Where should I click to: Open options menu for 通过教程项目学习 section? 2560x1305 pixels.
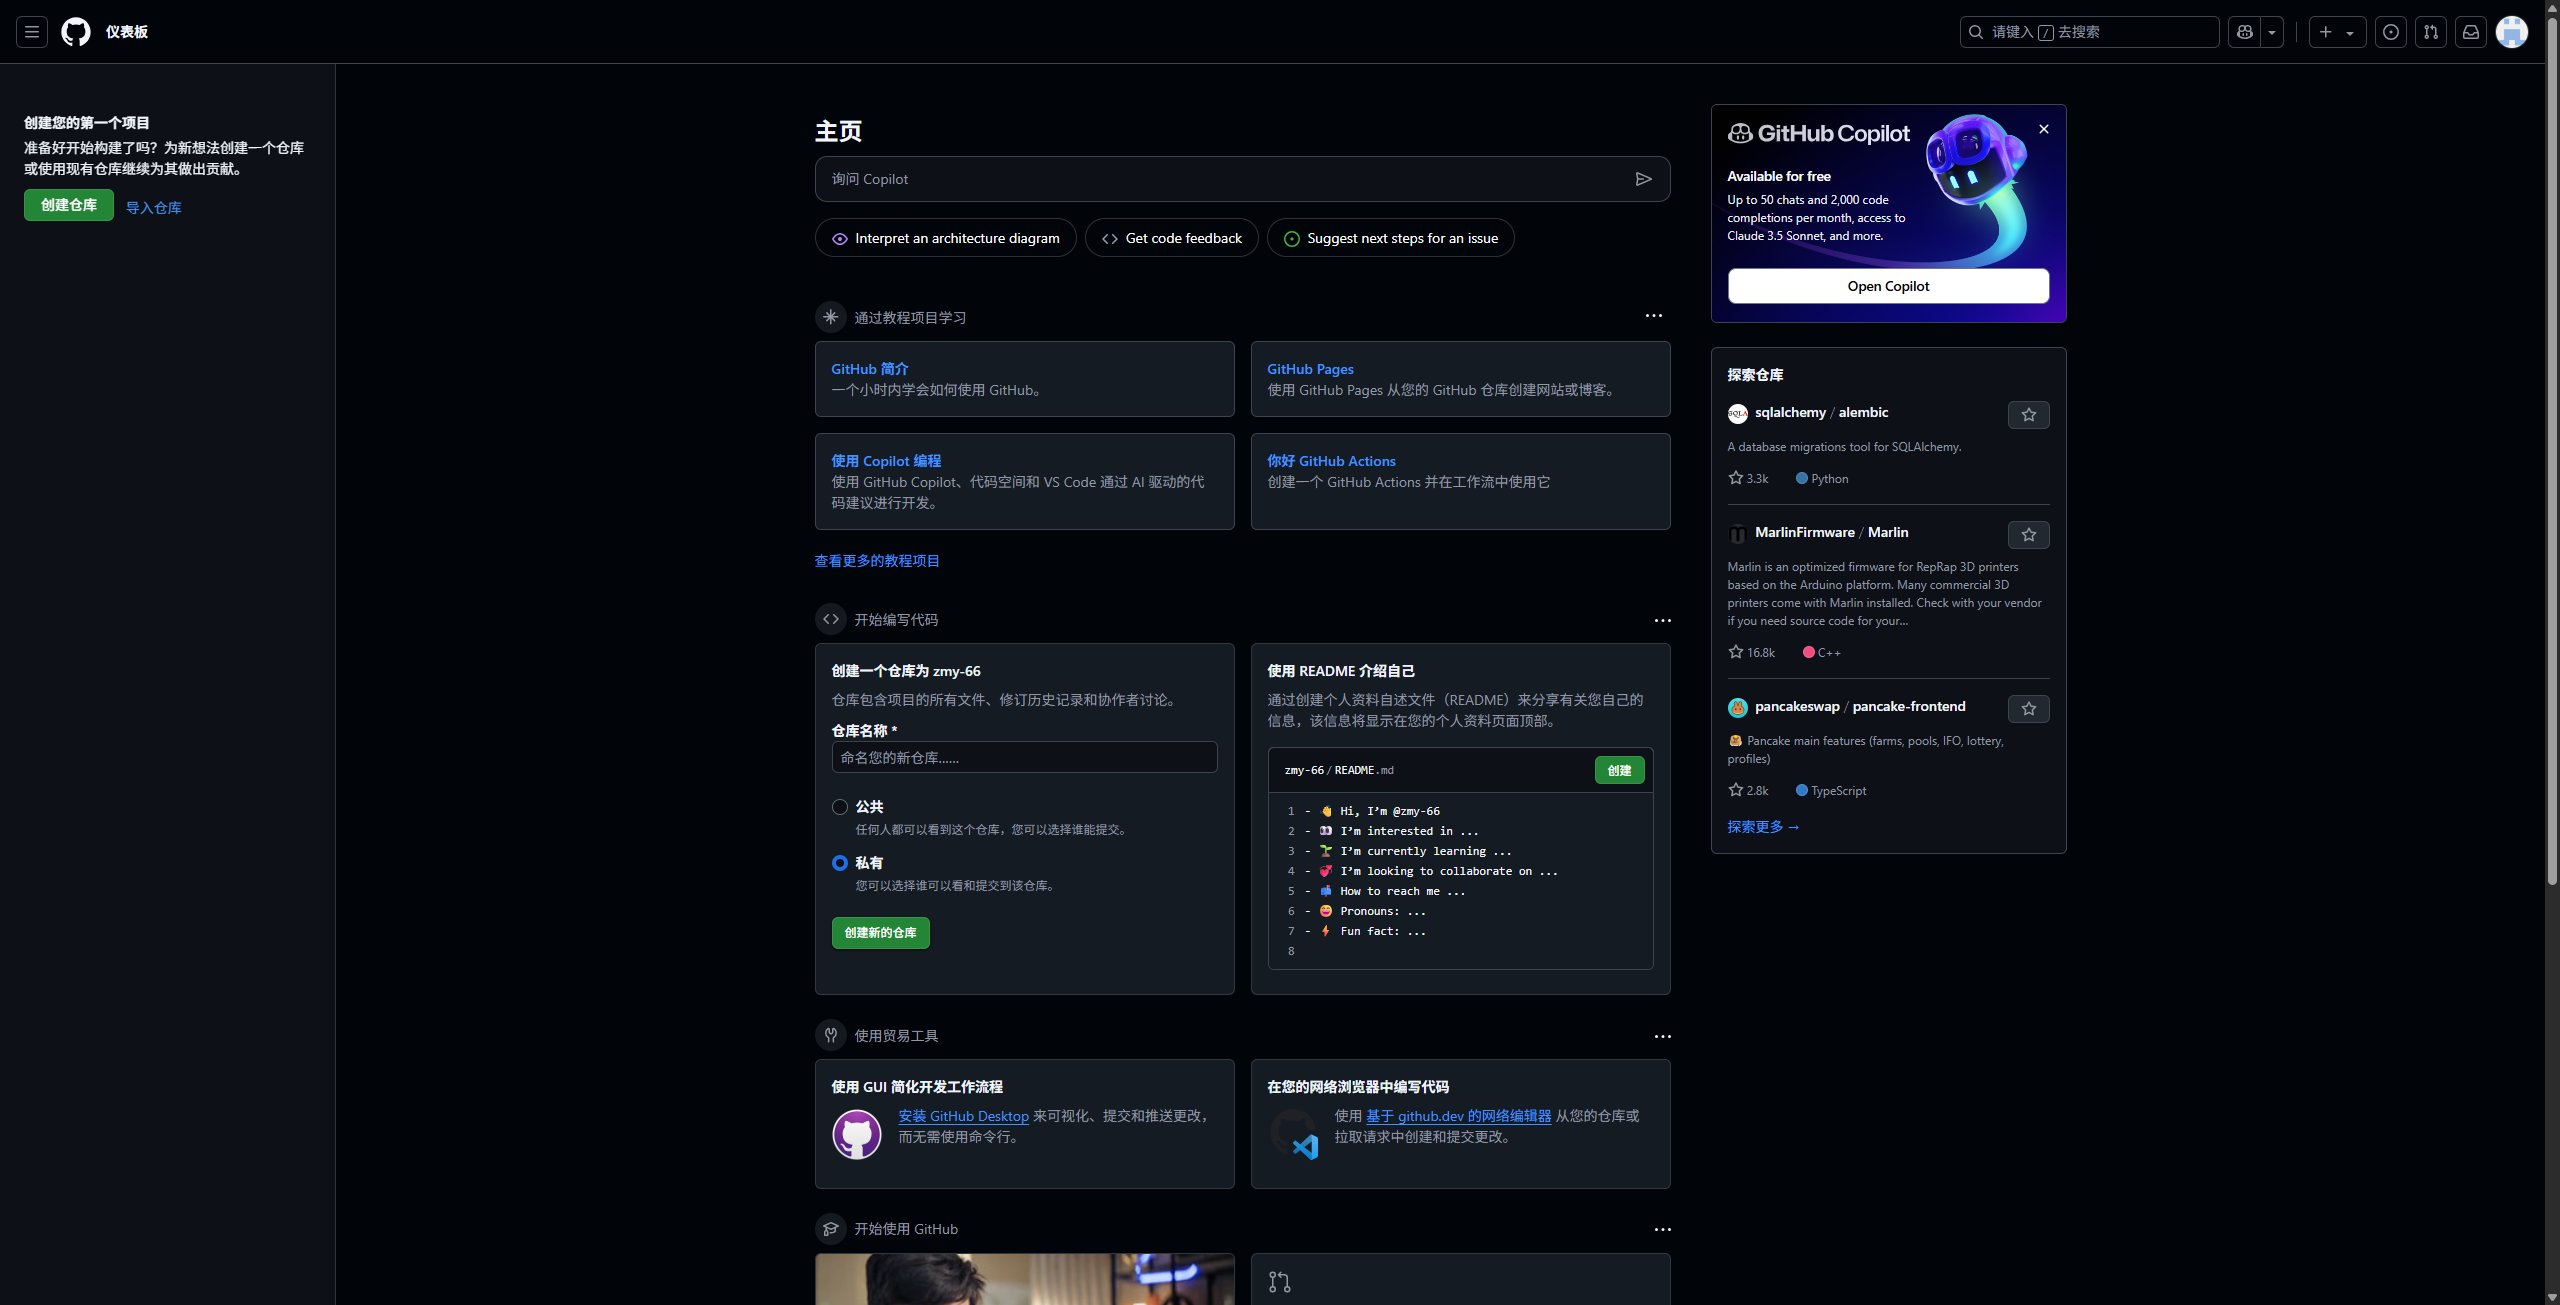point(1654,316)
